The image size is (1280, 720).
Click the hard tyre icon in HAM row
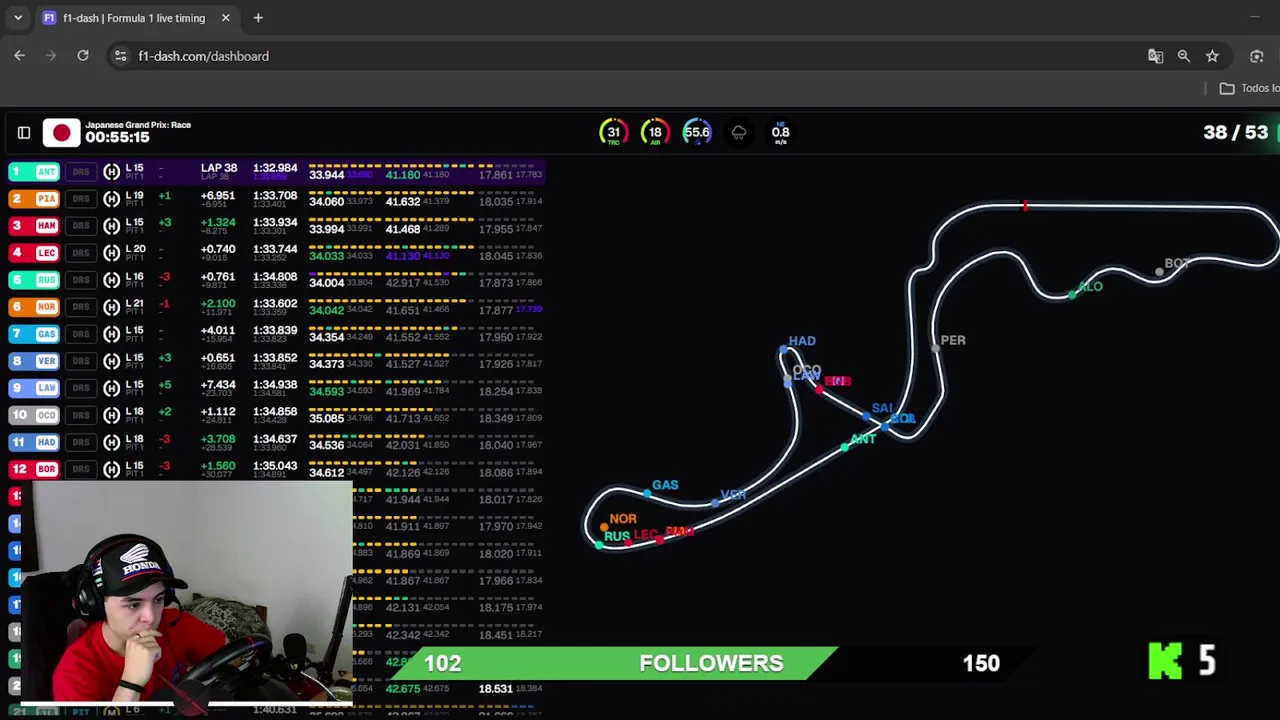coord(111,226)
